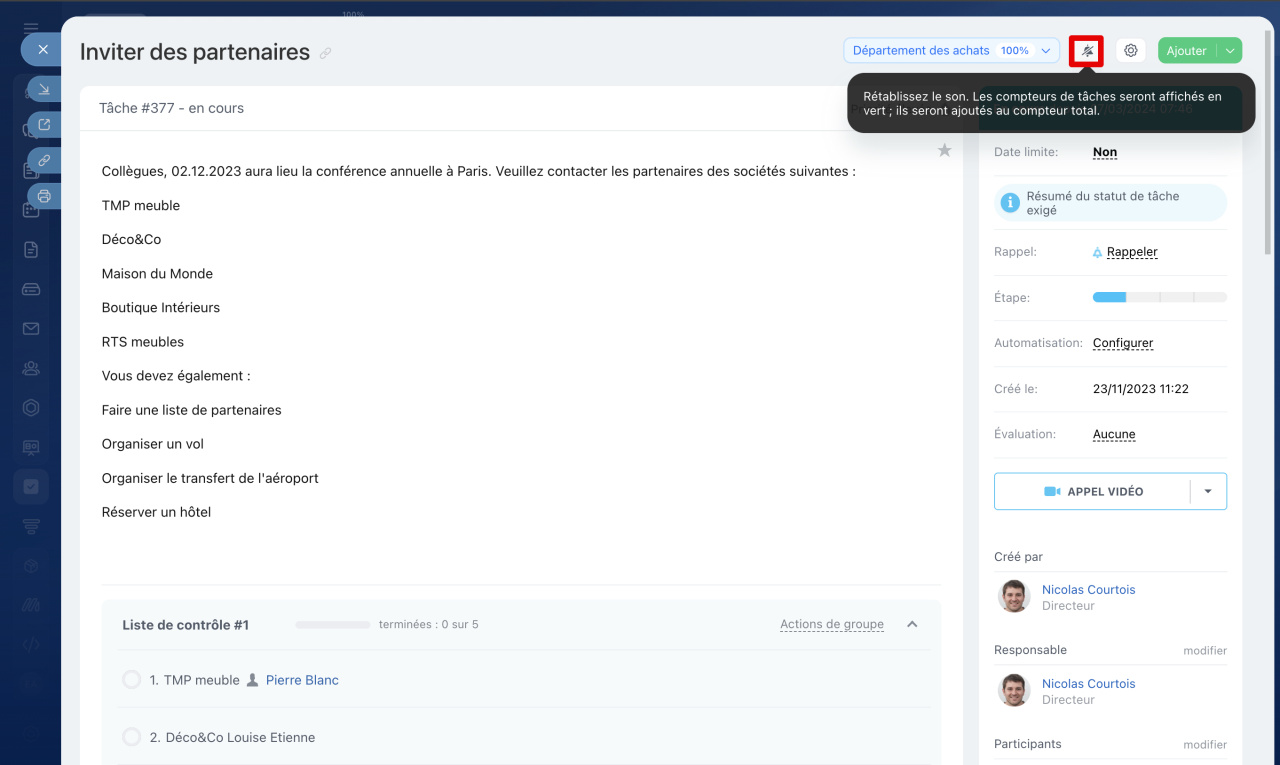Click modifier next to Responsable
Viewport: 1280px width, 765px height.
(1204, 651)
